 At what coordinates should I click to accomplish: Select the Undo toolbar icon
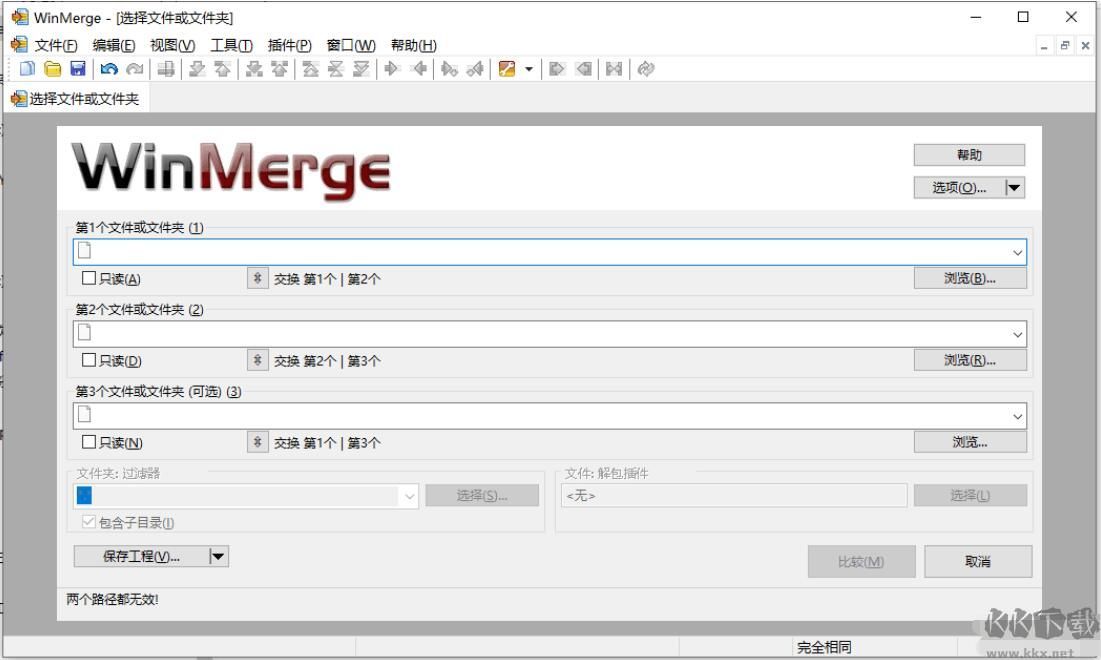click(110, 68)
